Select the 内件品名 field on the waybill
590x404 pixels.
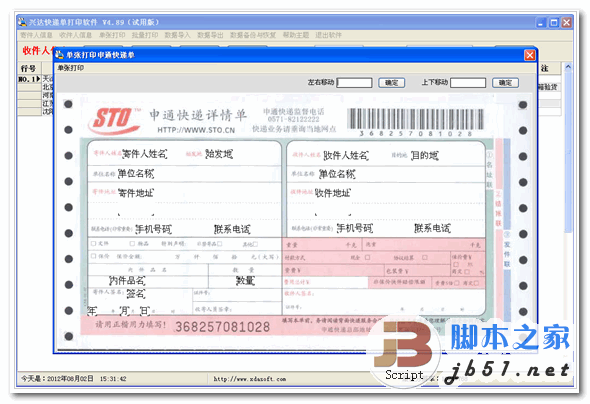pos(127,281)
